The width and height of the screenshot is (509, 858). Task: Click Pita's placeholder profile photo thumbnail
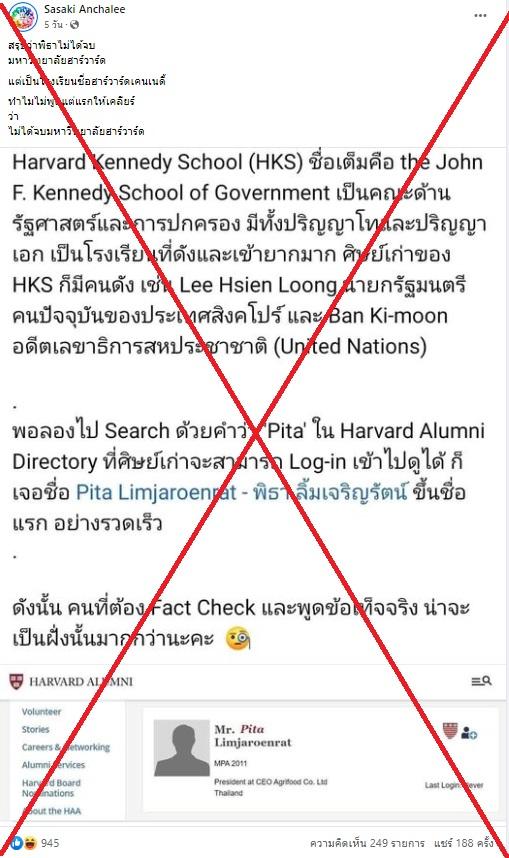pos(182,747)
